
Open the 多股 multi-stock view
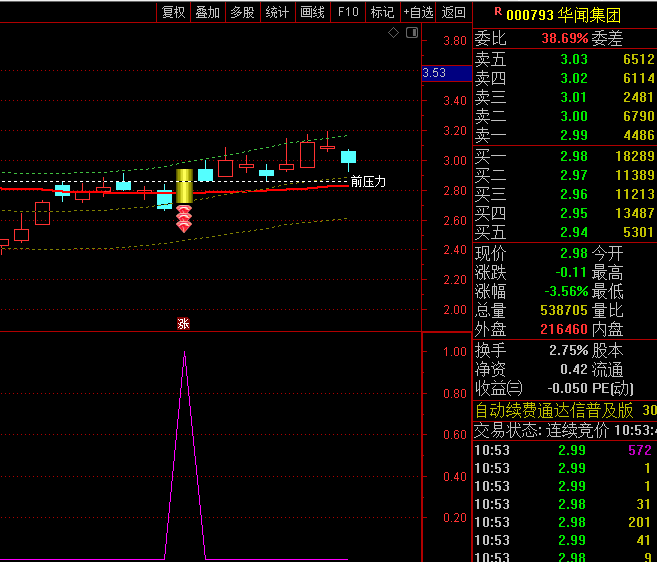coord(242,12)
